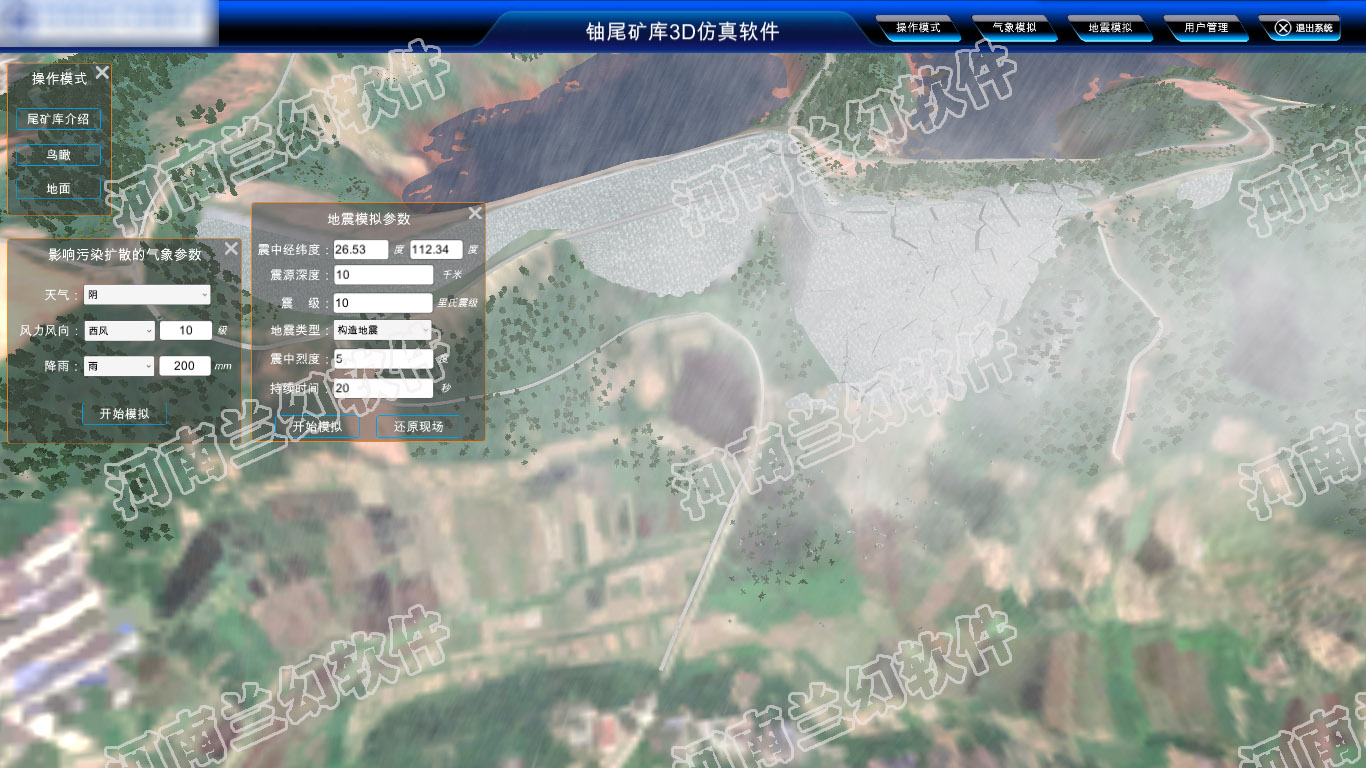The height and width of the screenshot is (768, 1366).
Task: Expand the 地震类型 earthquake type dropdown
Action: point(382,329)
